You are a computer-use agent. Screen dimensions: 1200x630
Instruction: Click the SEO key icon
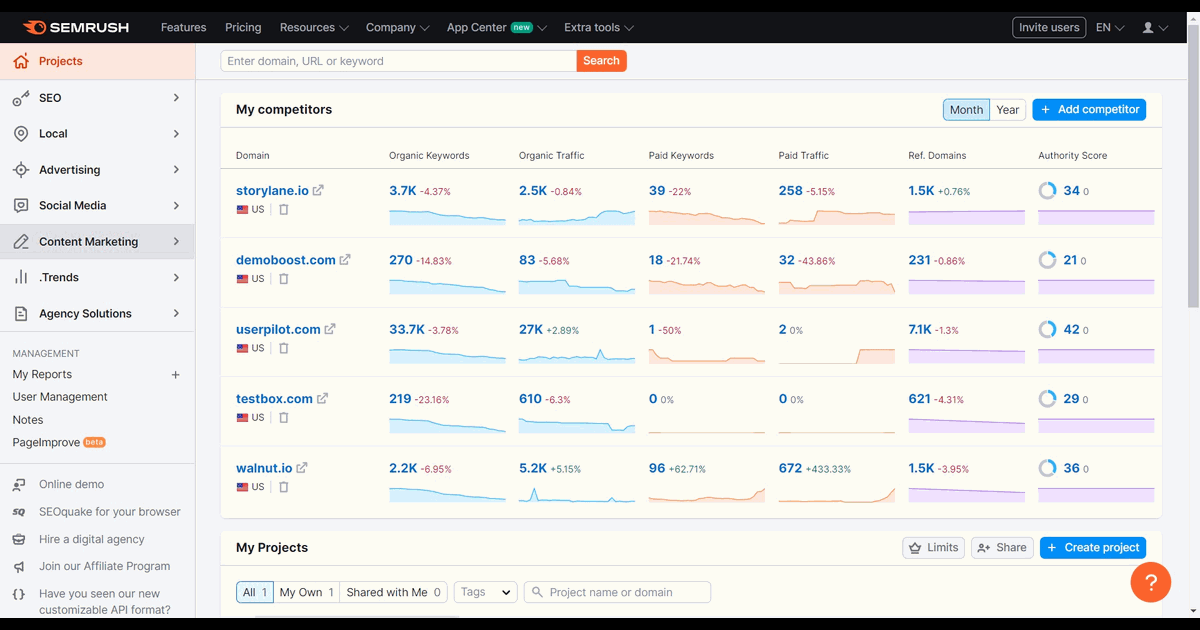coord(21,98)
